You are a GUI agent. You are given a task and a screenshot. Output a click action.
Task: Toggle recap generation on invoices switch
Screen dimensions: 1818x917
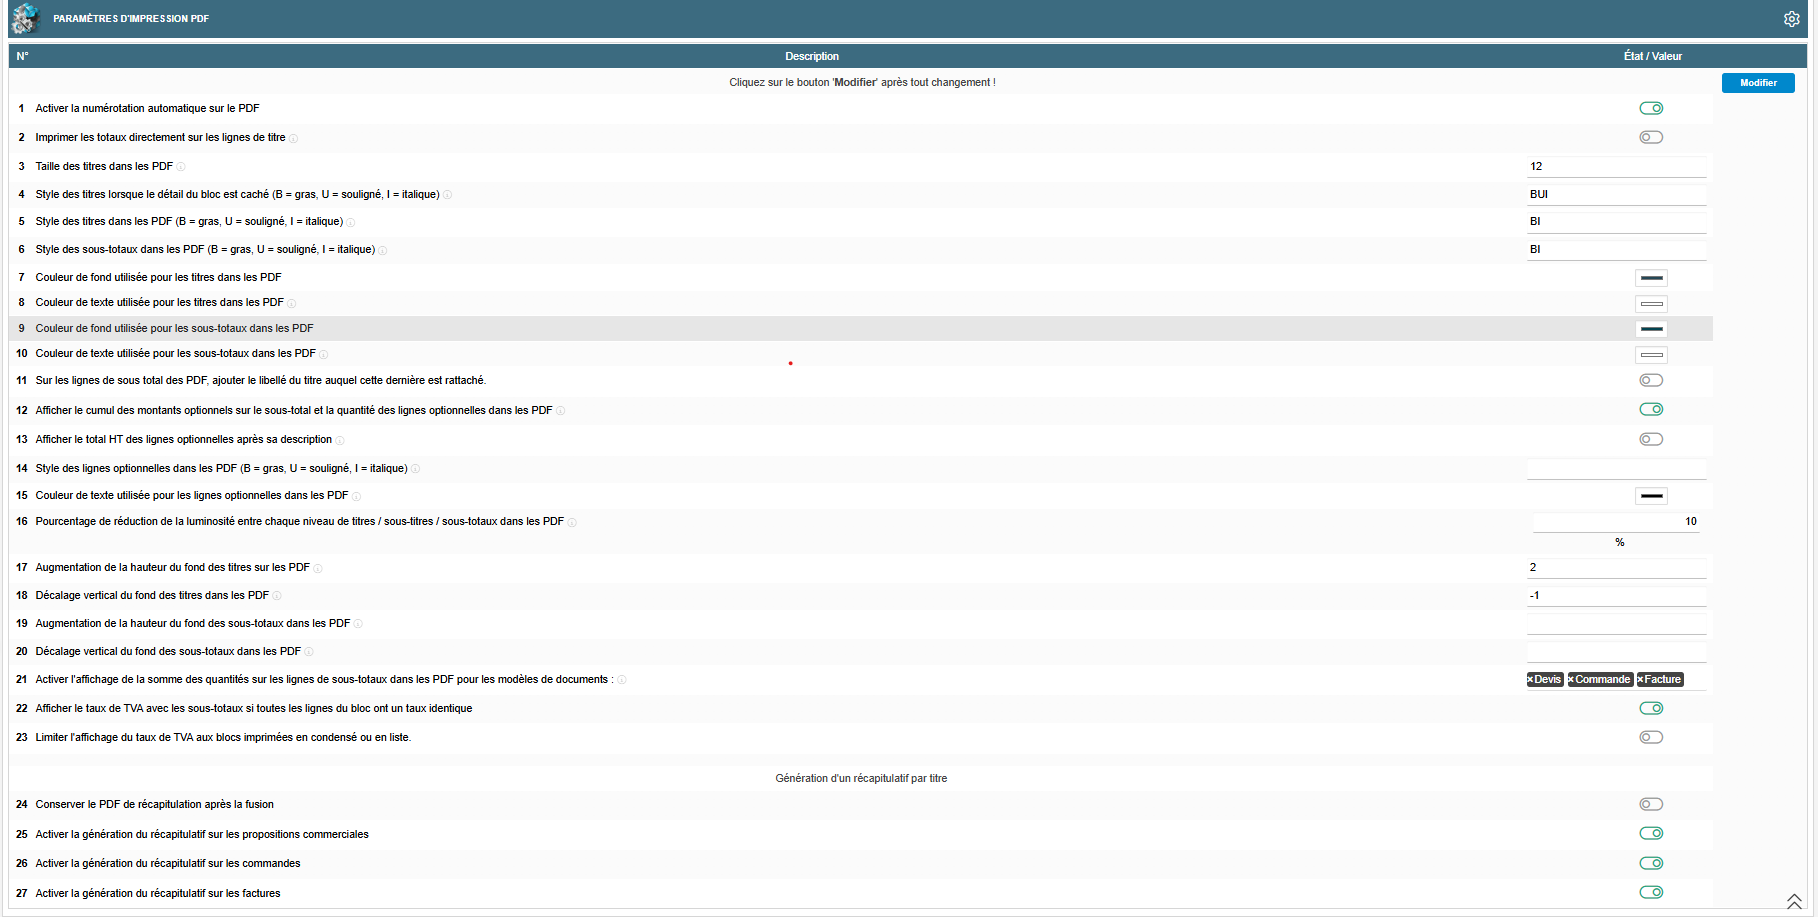point(1651,892)
